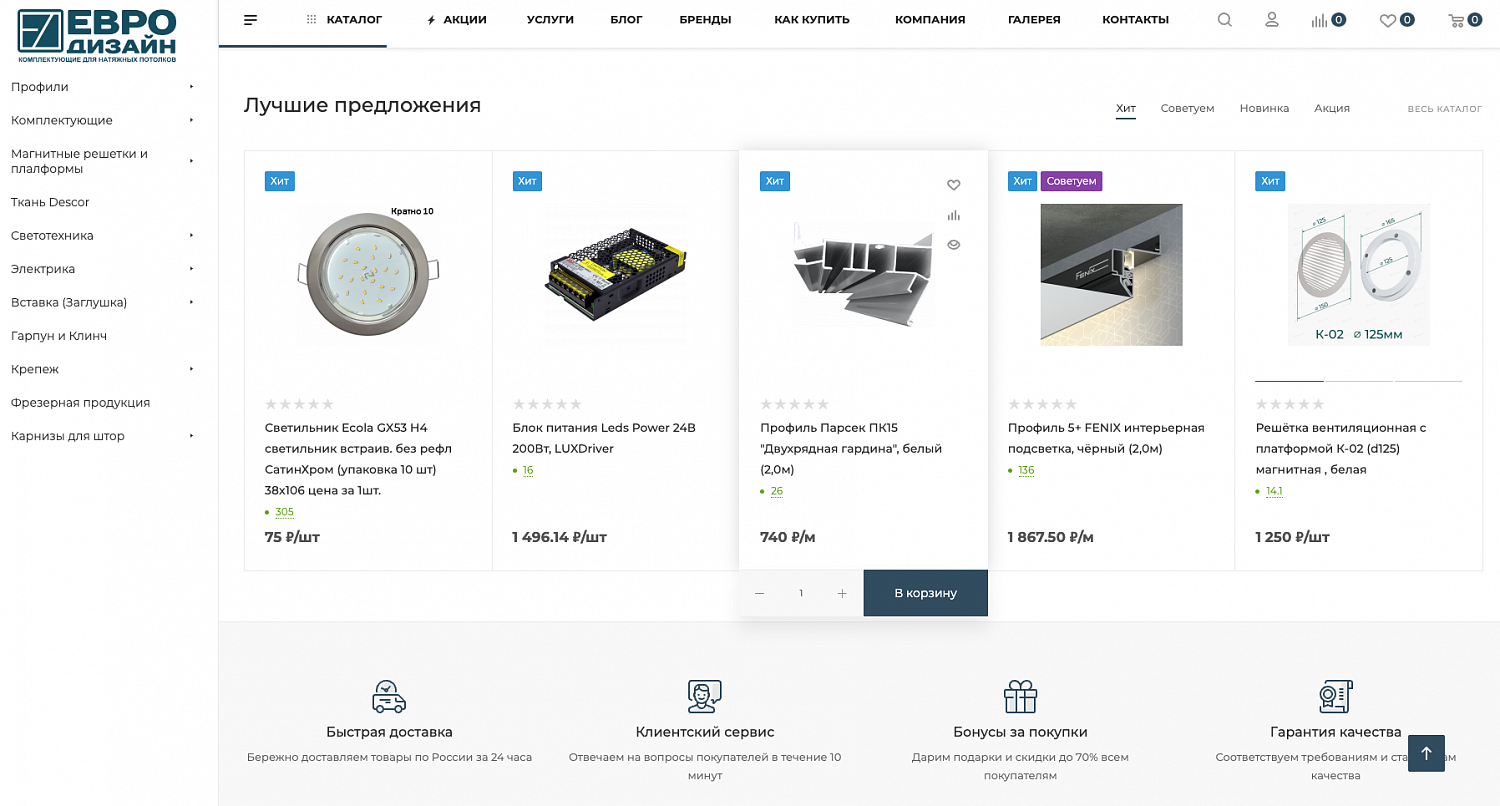Click the Решётка вентиляционная К-02 product image

tap(1358, 275)
